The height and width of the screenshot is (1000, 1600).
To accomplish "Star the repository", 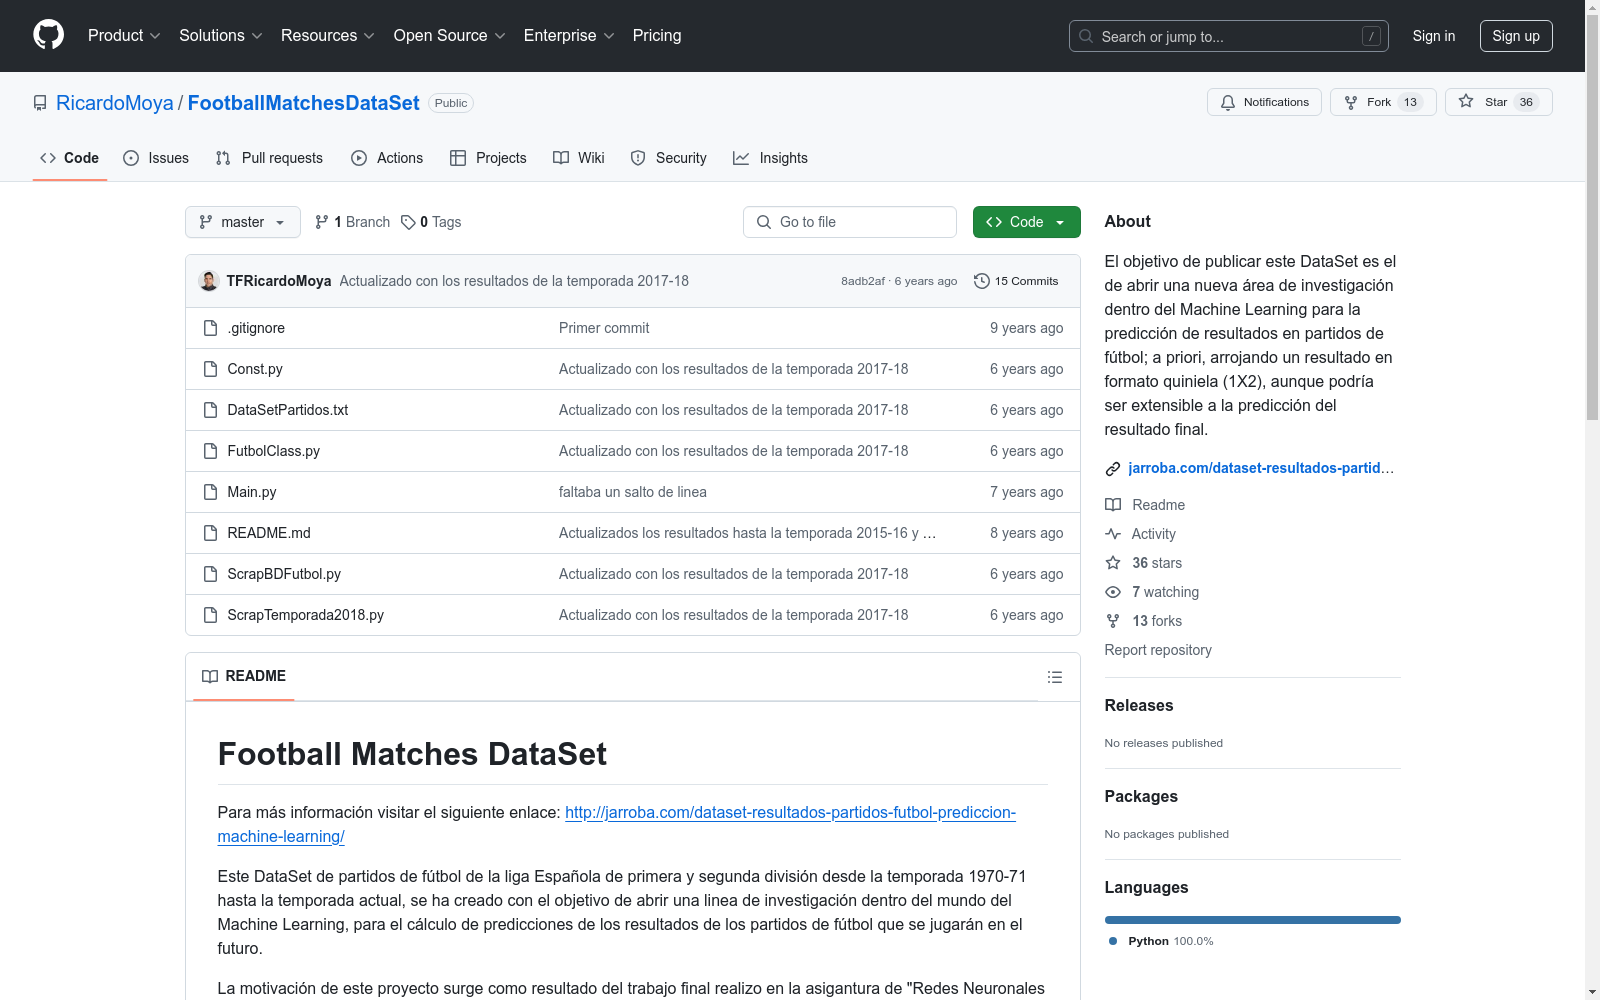I will point(1499,102).
